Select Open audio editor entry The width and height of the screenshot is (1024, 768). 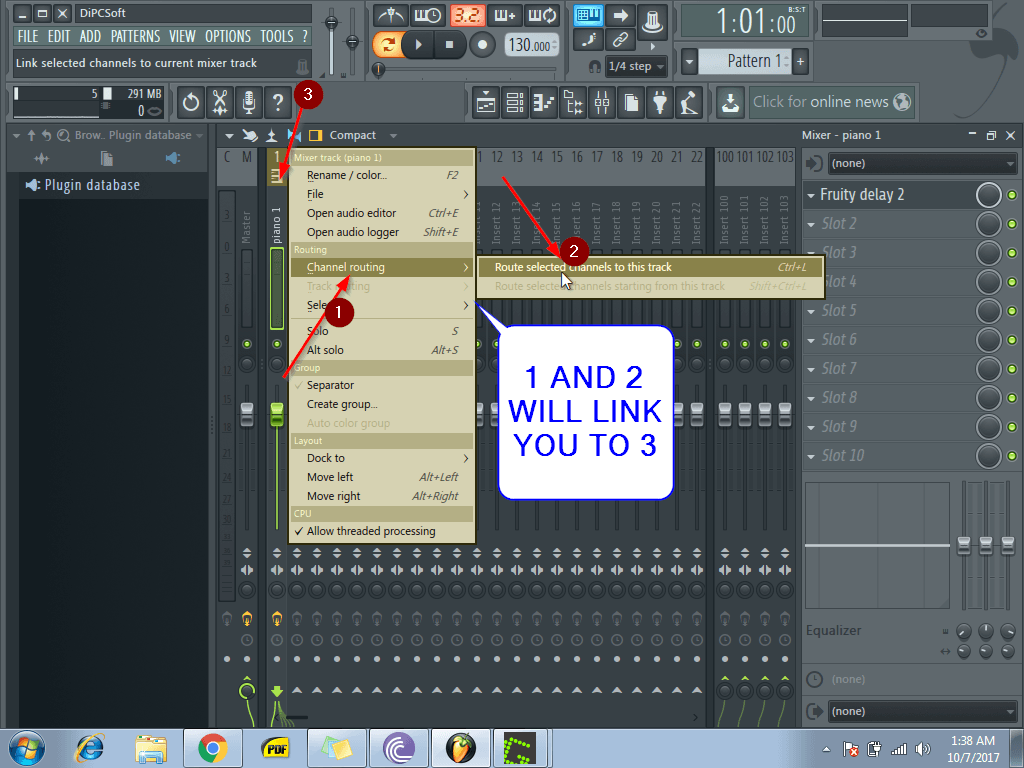pyautogui.click(x=381, y=213)
